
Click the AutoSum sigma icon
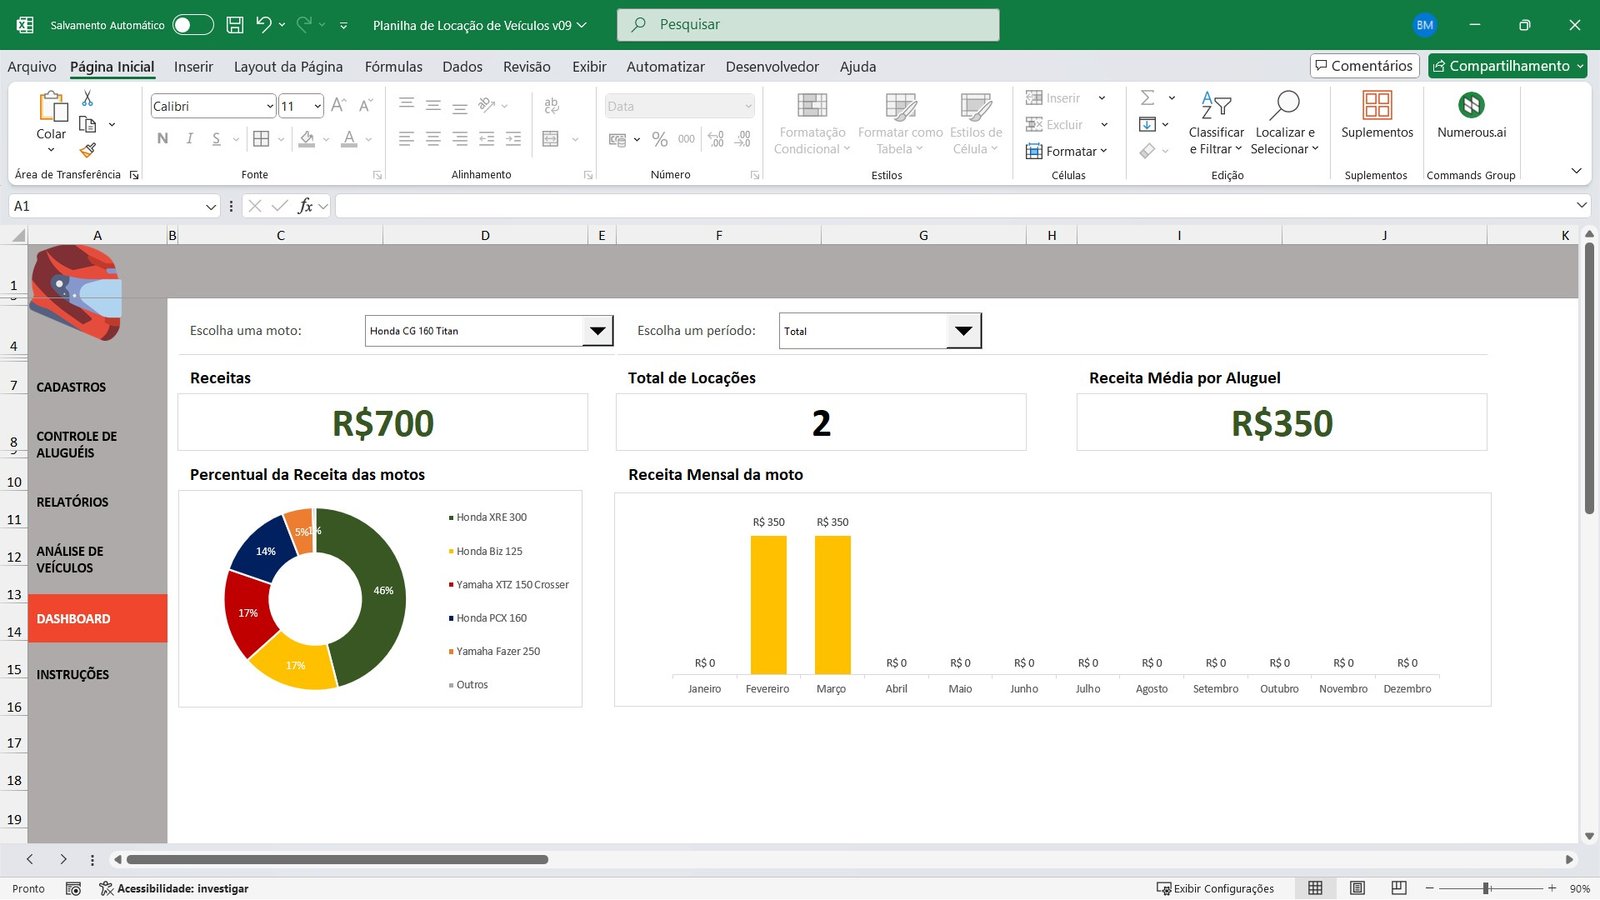tap(1148, 98)
